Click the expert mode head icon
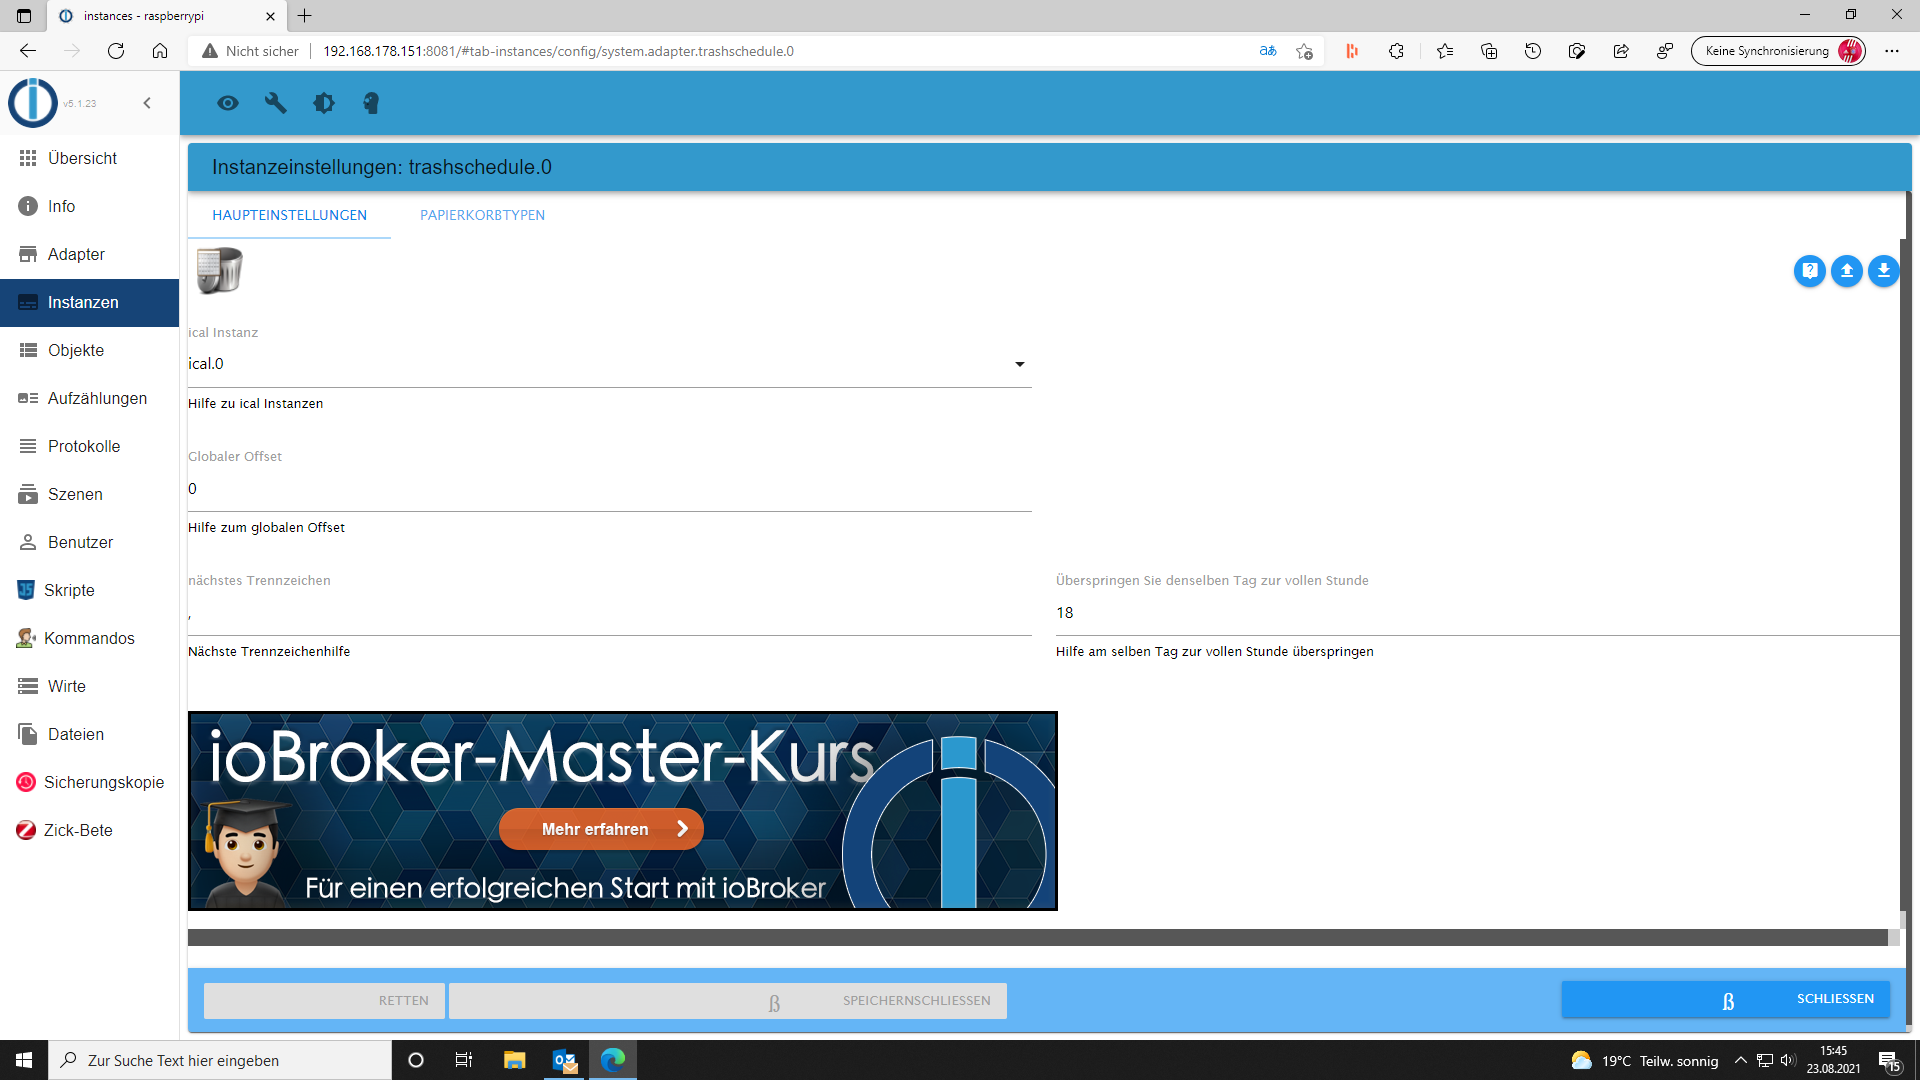Viewport: 1920px width, 1080px height. pos(371,103)
